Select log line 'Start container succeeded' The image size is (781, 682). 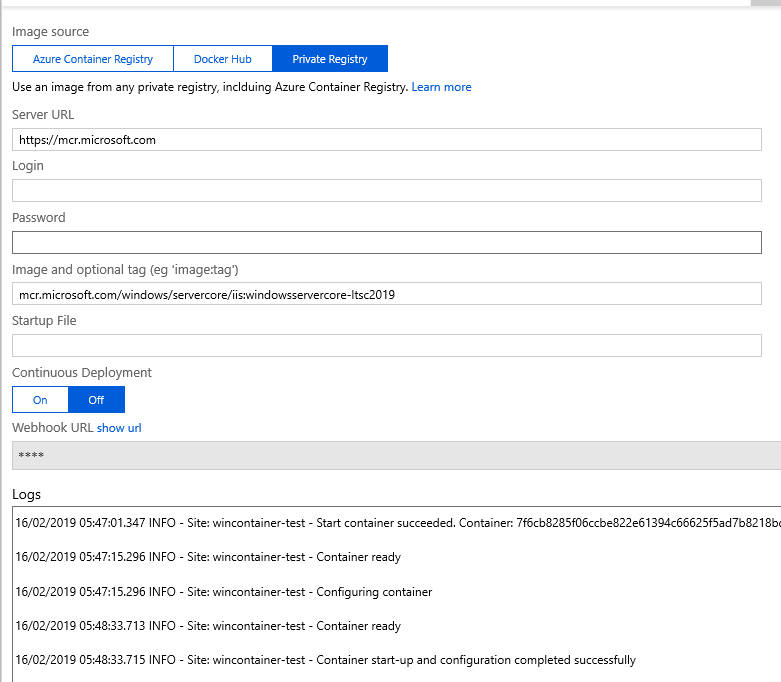pyautogui.click(x=398, y=523)
